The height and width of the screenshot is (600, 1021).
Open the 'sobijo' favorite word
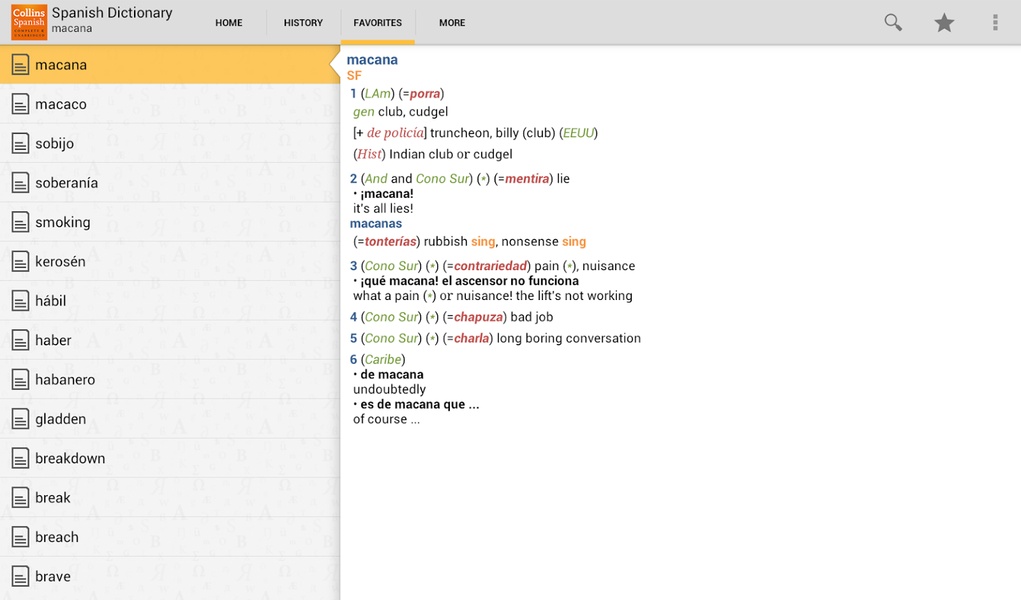(x=170, y=143)
